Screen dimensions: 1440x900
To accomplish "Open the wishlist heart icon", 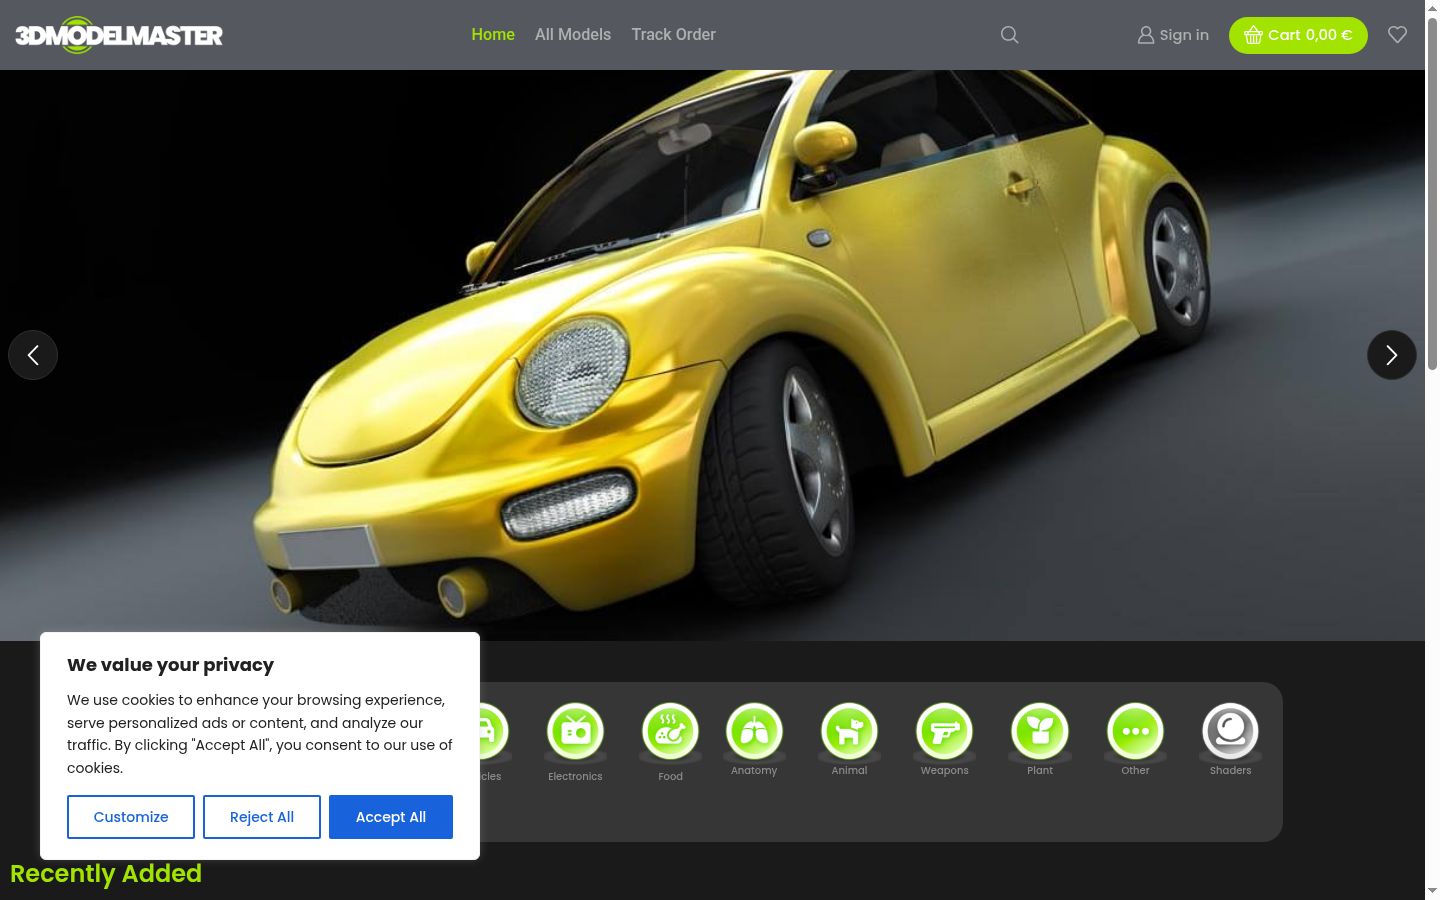I will point(1397,35).
